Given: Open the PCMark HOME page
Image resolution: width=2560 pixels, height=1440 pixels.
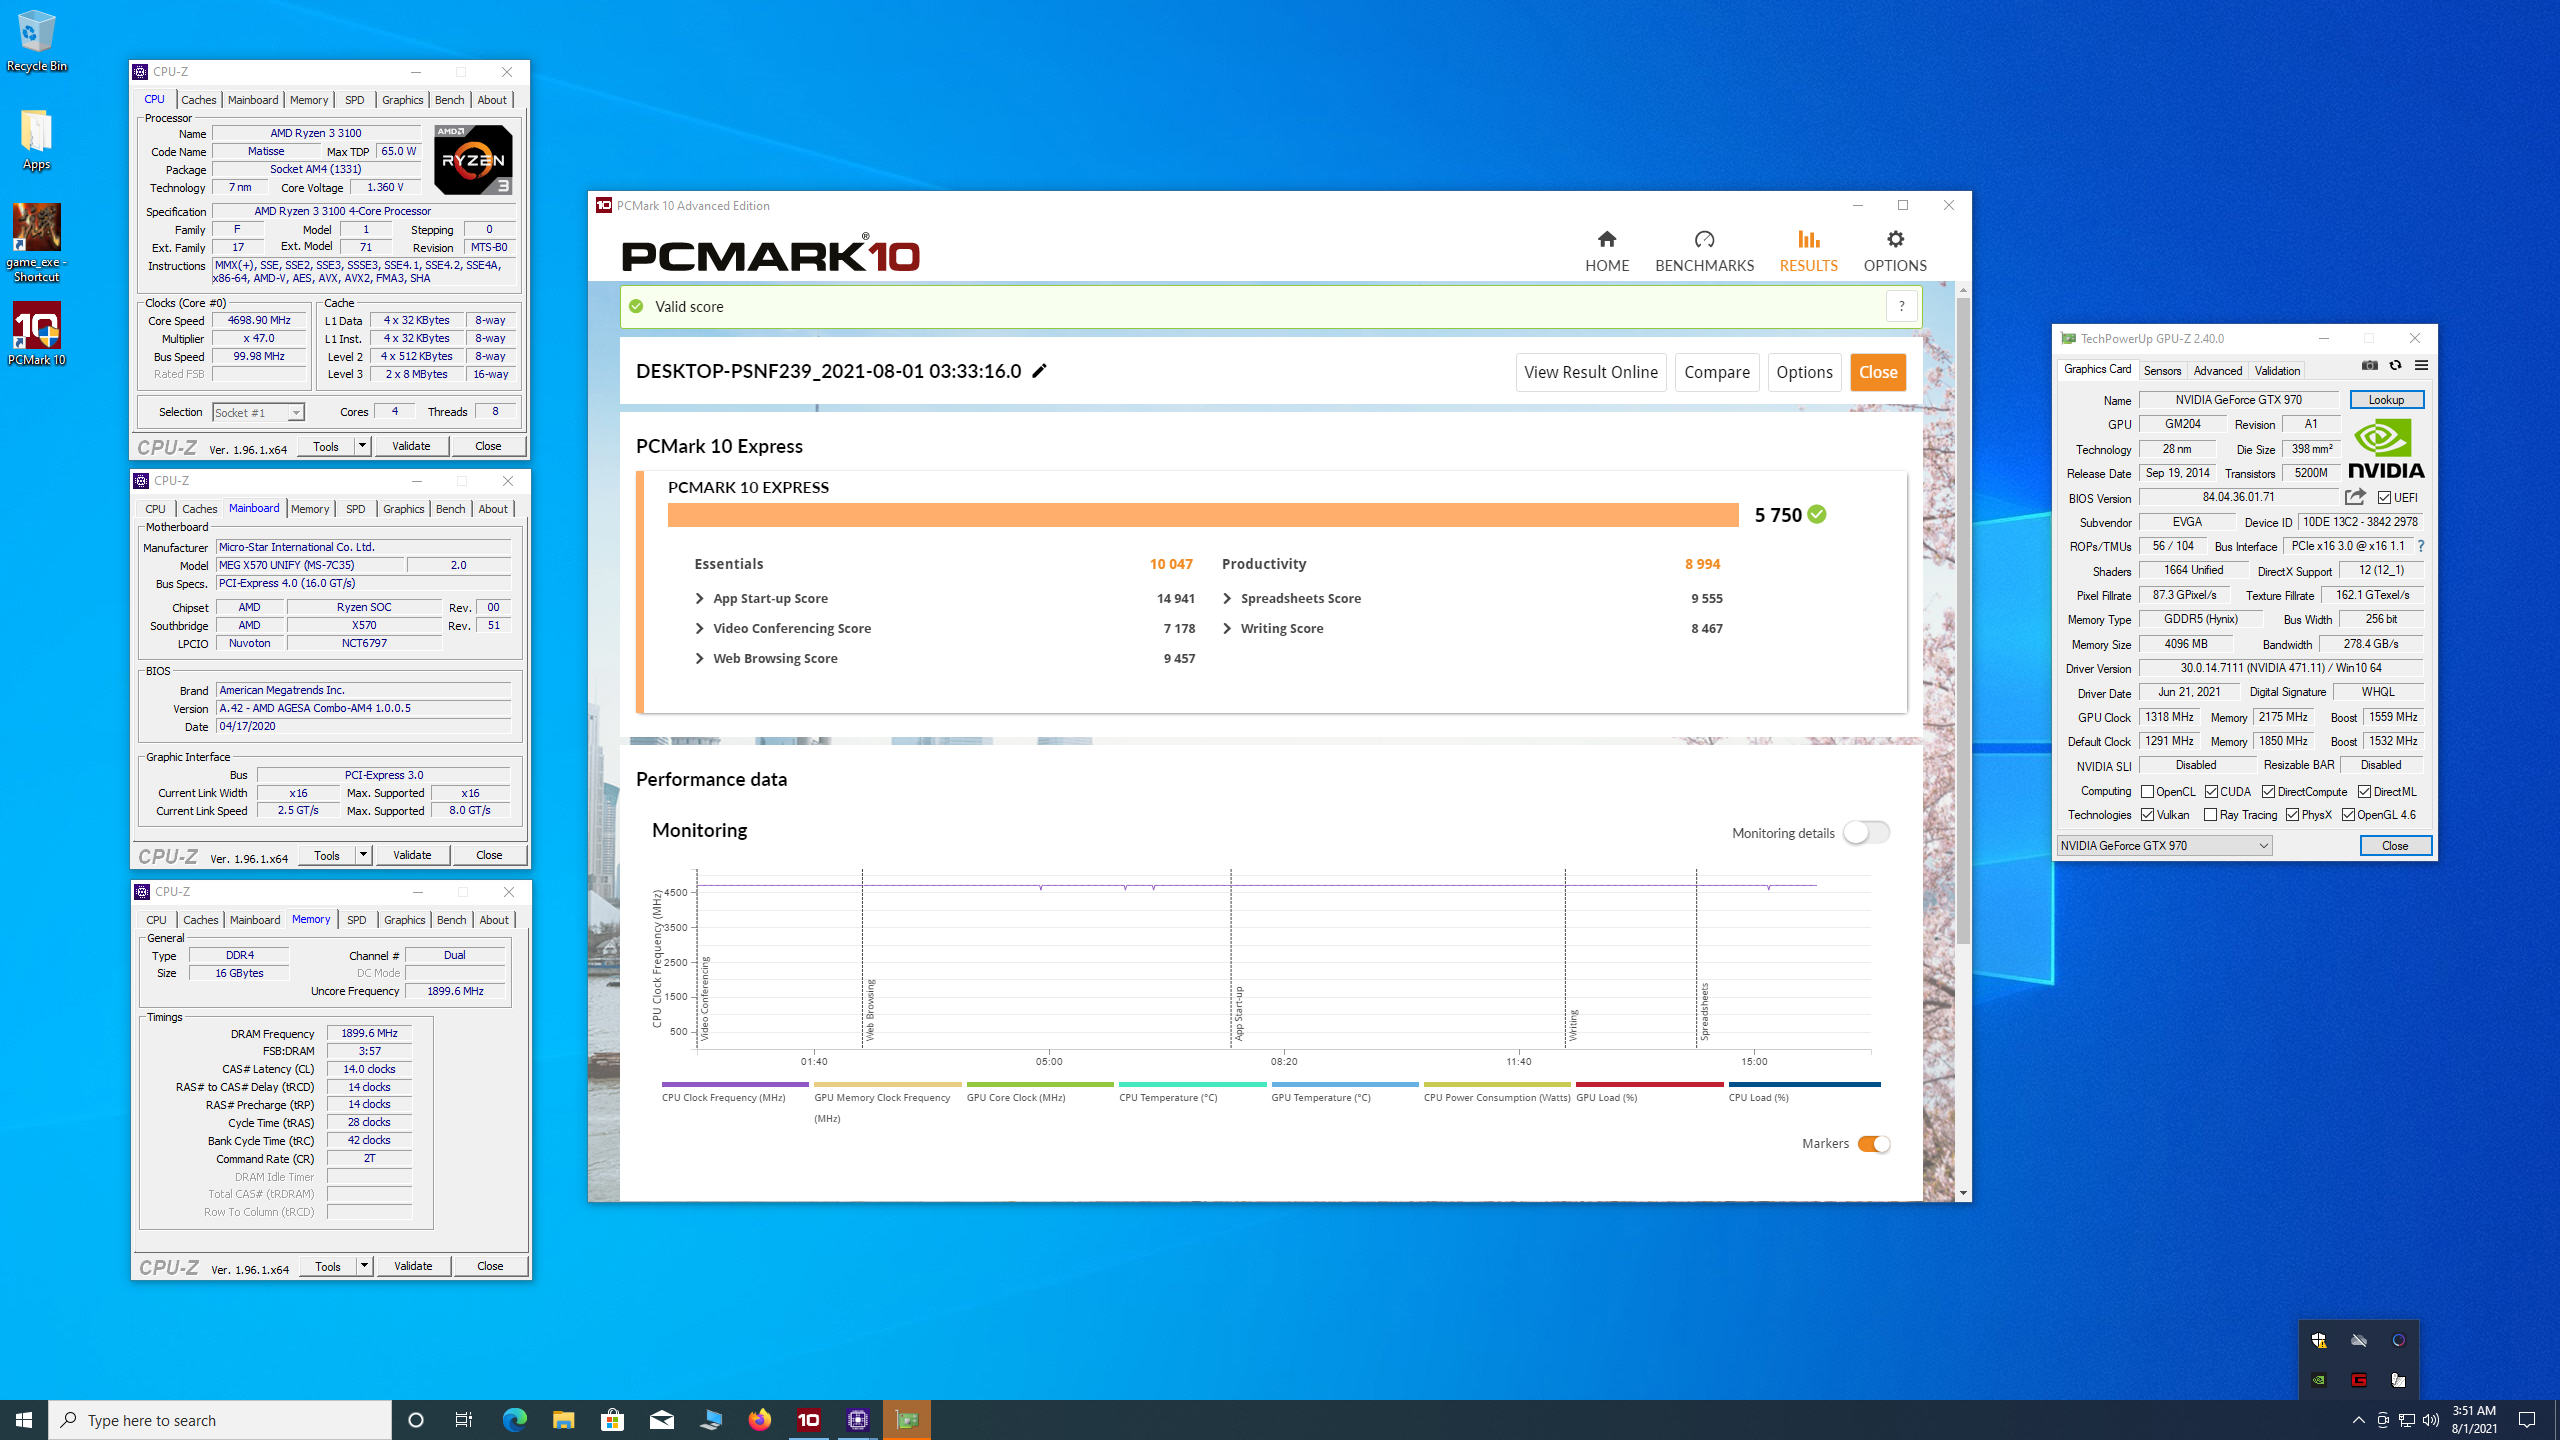Looking at the screenshot, I should [1606, 251].
